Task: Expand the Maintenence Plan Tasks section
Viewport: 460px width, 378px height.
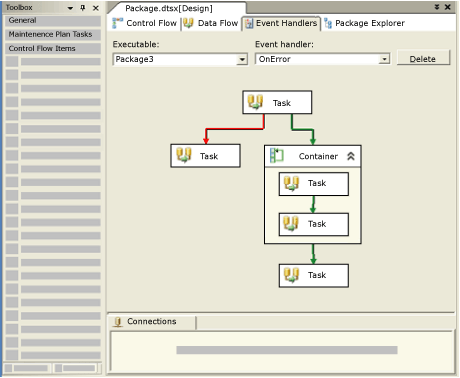Action: (x=53, y=34)
